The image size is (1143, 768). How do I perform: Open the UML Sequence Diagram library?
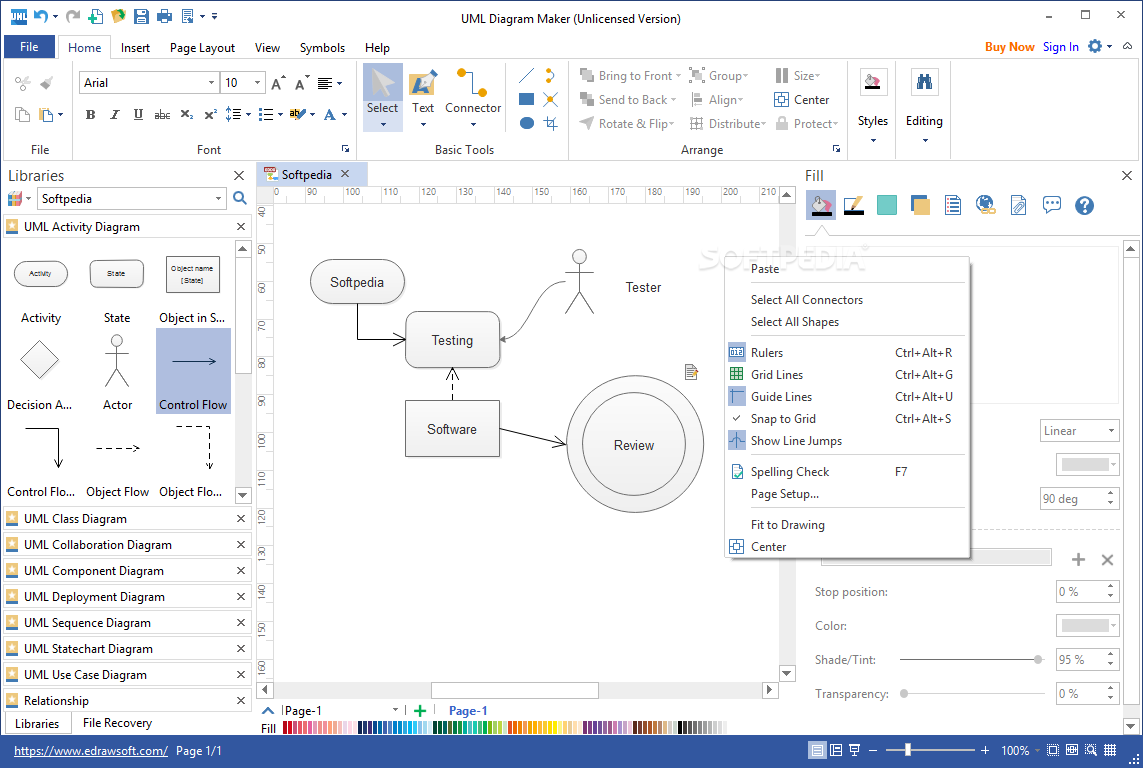point(87,623)
